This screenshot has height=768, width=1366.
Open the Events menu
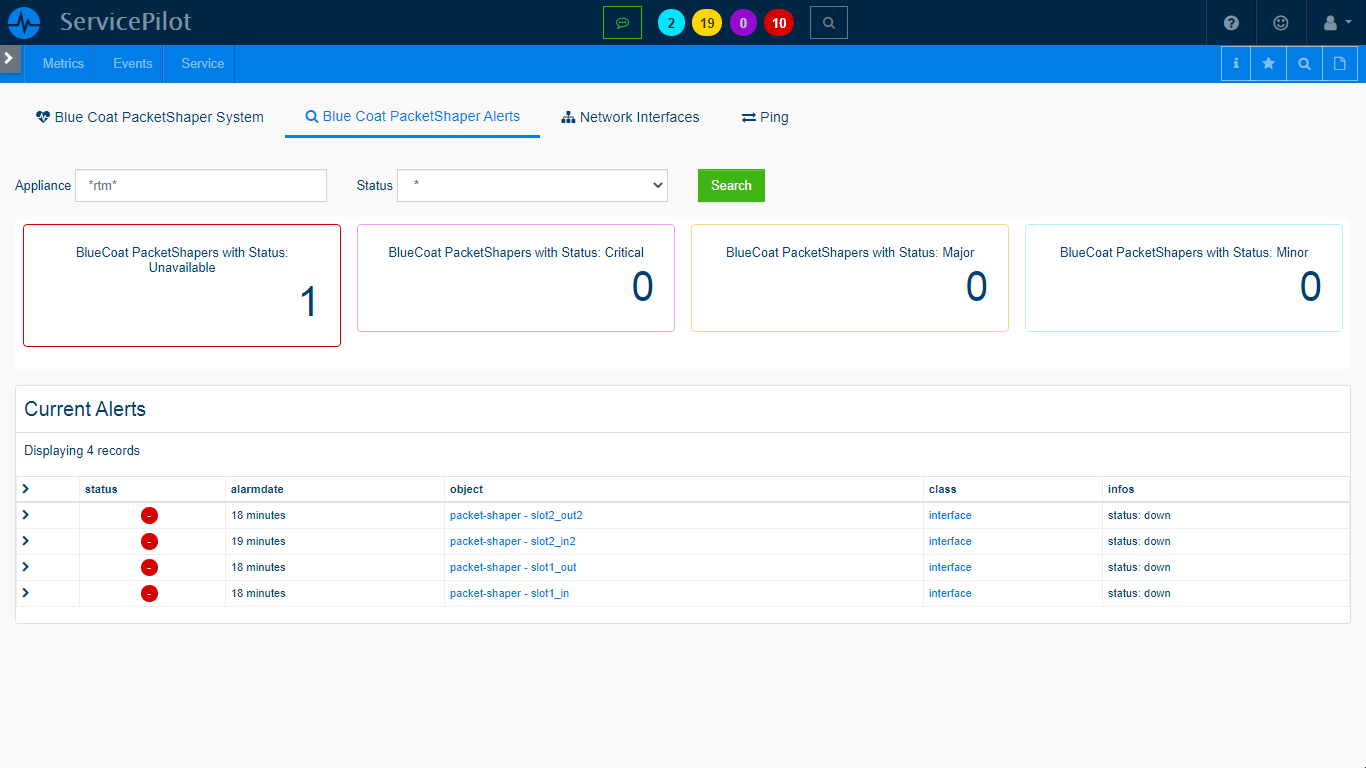coord(132,64)
